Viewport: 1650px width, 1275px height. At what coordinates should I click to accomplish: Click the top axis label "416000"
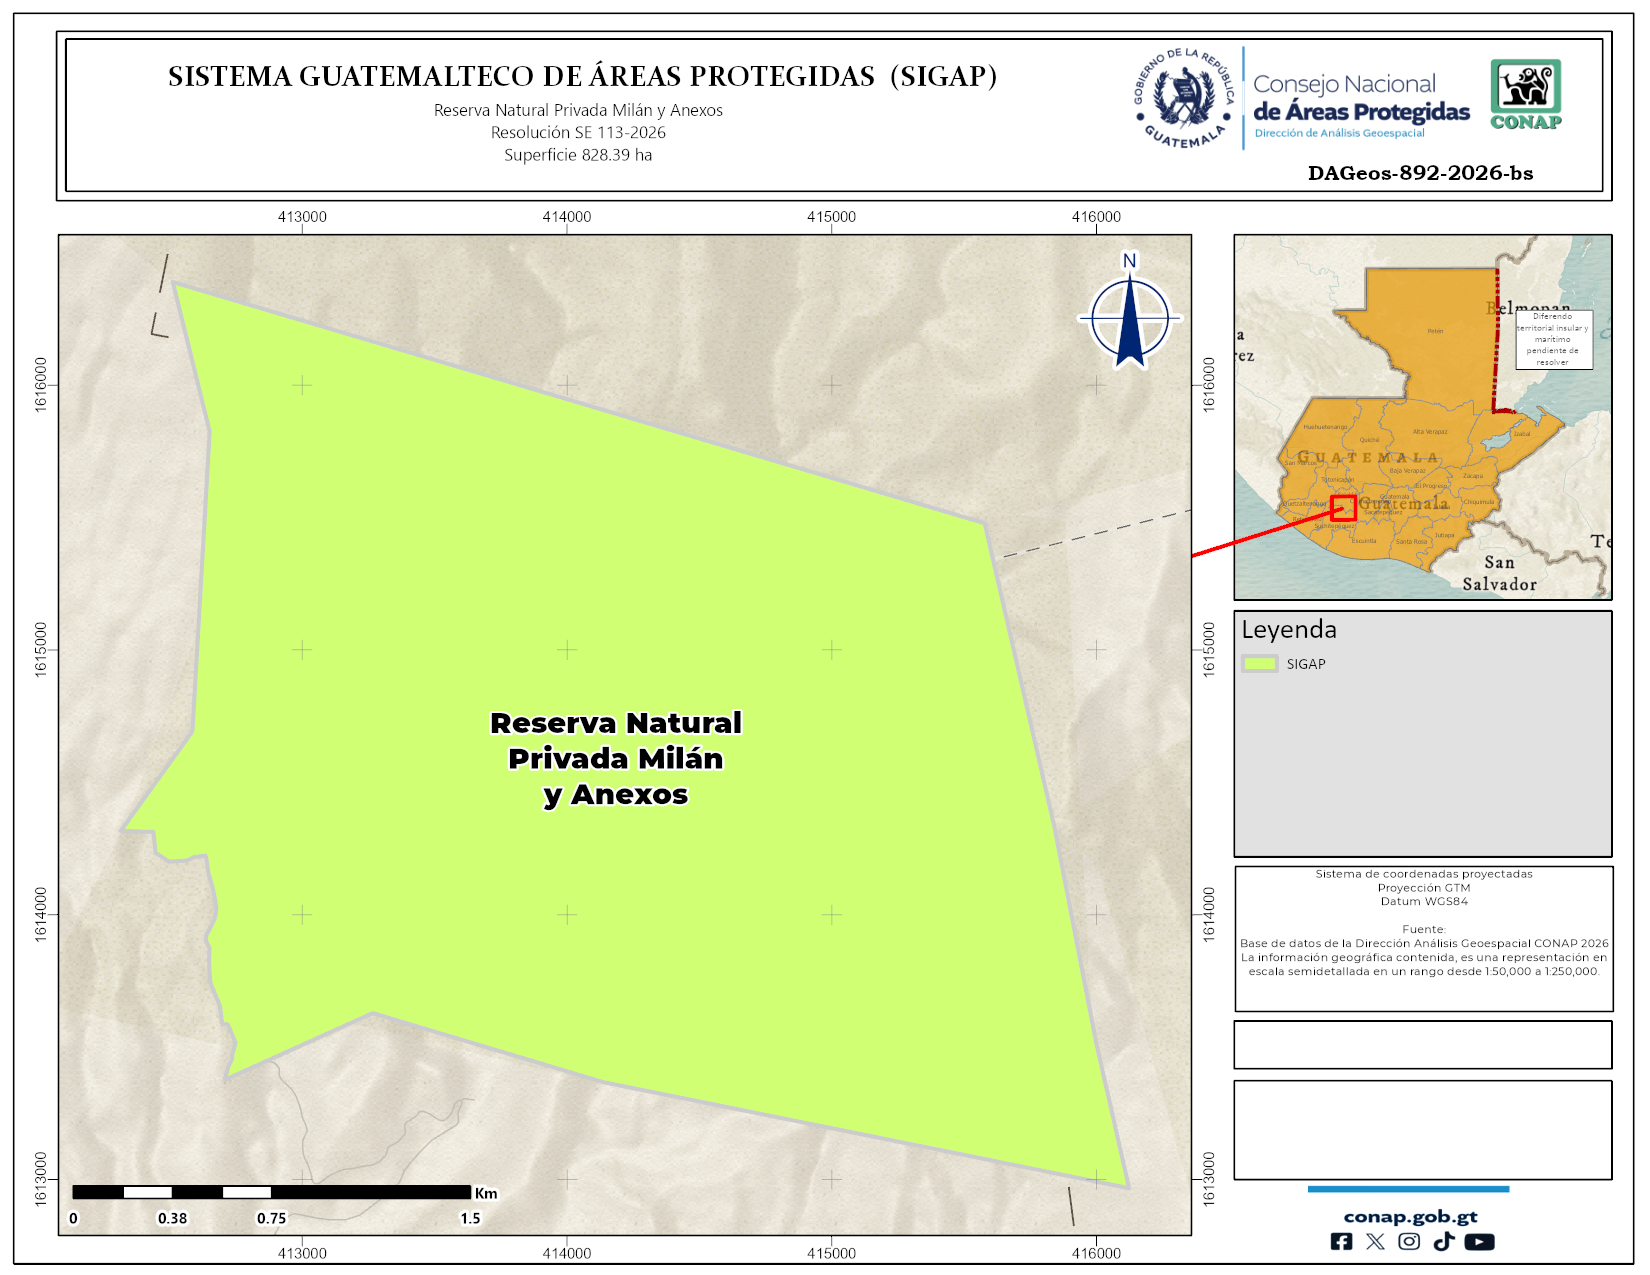click(1096, 216)
